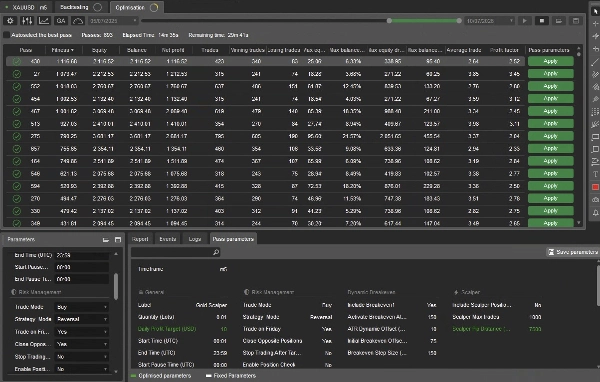Maximize the optimisation panel using the window icon

pos(576,21)
